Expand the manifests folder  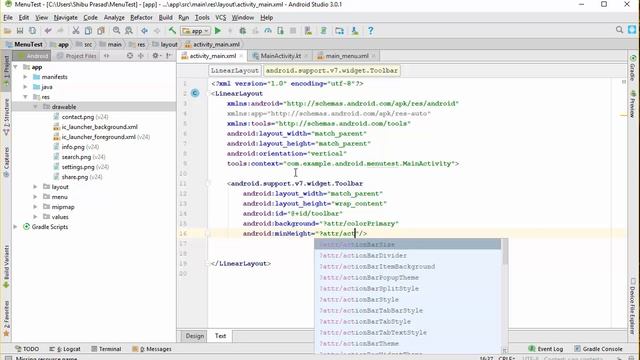25,77
